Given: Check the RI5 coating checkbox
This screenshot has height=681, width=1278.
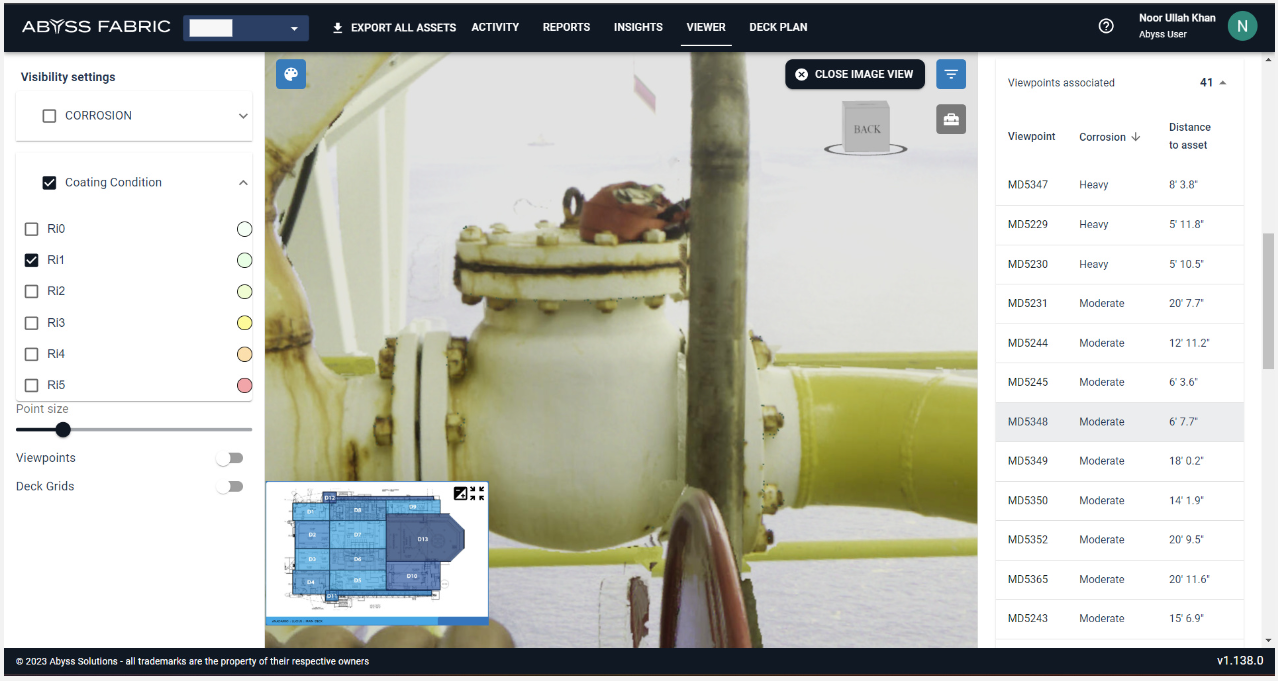Looking at the screenshot, I should 32,385.
